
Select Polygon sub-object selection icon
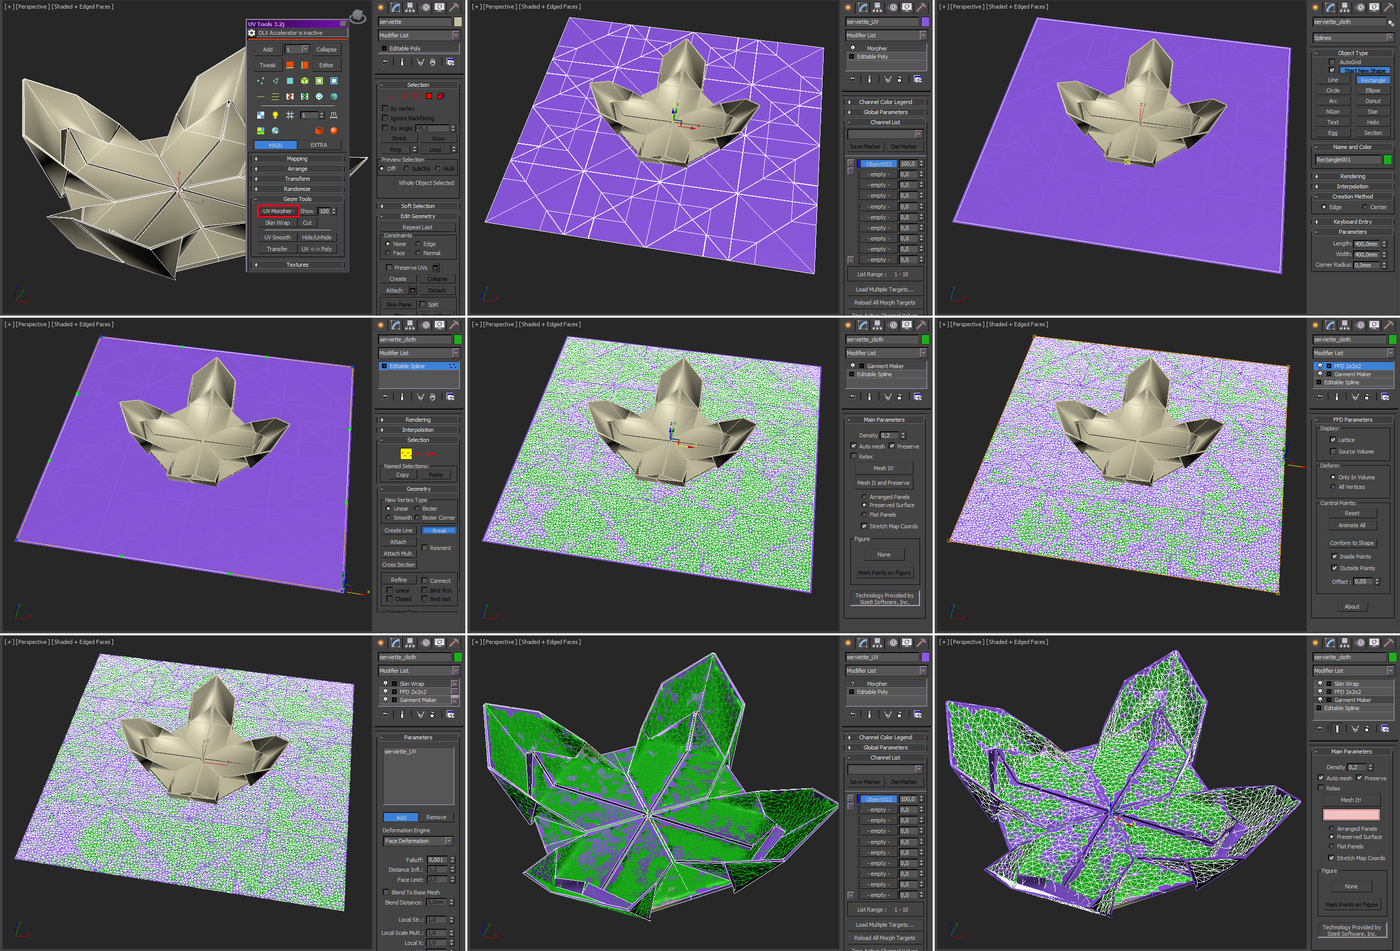429,96
